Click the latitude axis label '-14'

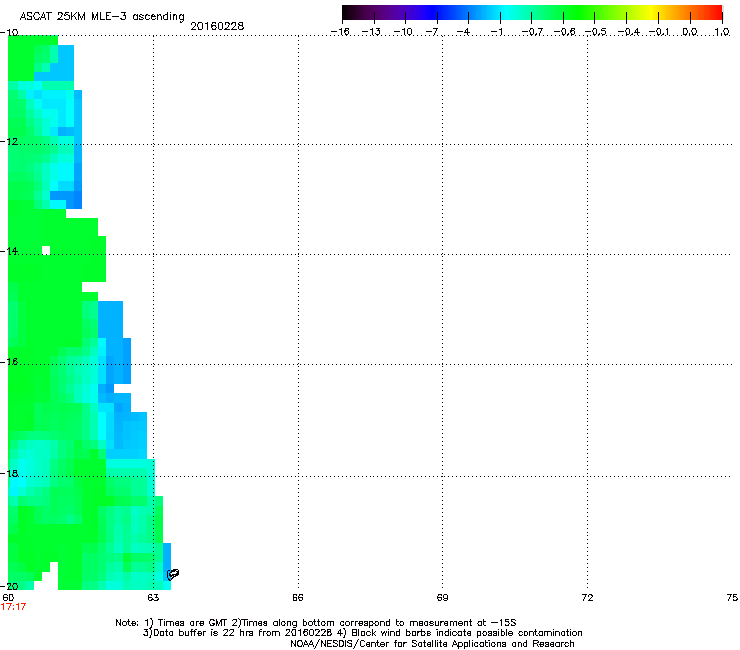click(9, 251)
